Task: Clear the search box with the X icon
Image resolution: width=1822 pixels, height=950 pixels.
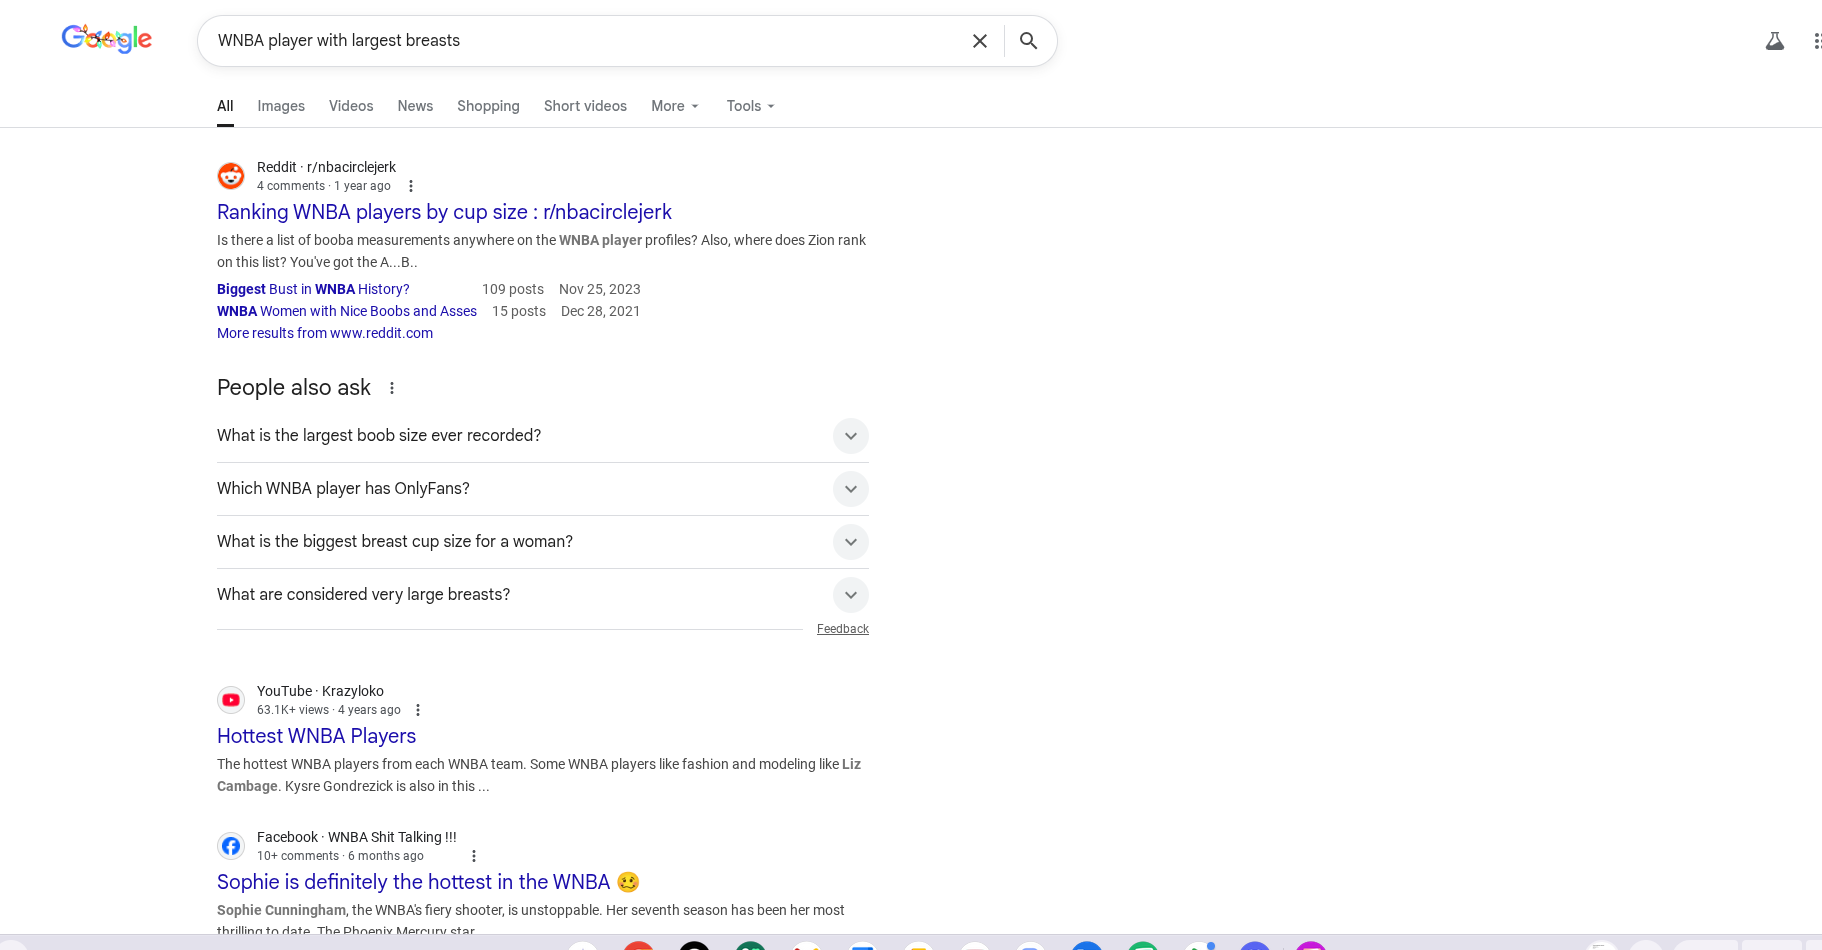Action: pyautogui.click(x=979, y=41)
